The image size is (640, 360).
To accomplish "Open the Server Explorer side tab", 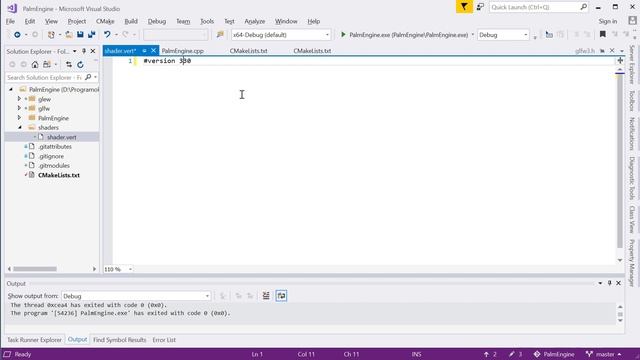I will [x=632, y=64].
